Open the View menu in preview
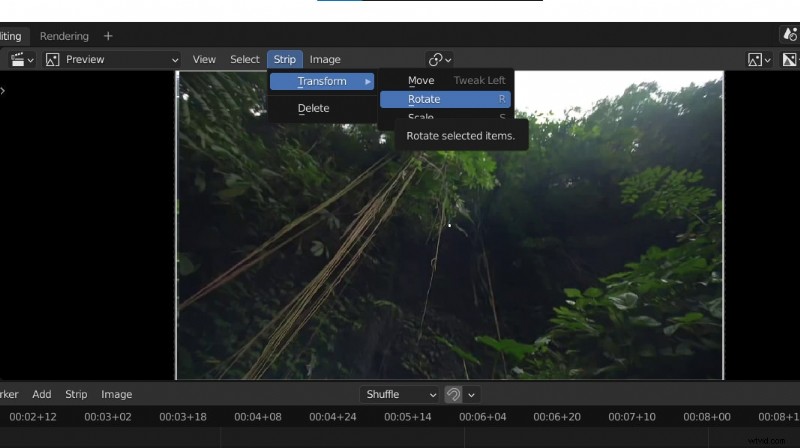The height and width of the screenshot is (448, 800). click(204, 60)
